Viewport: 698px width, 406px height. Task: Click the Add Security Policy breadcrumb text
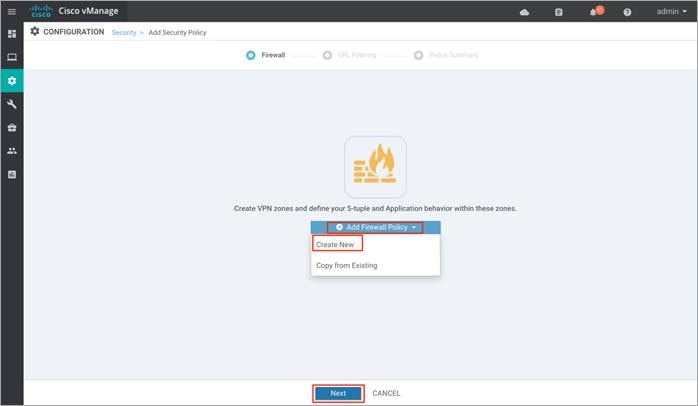[x=177, y=32]
